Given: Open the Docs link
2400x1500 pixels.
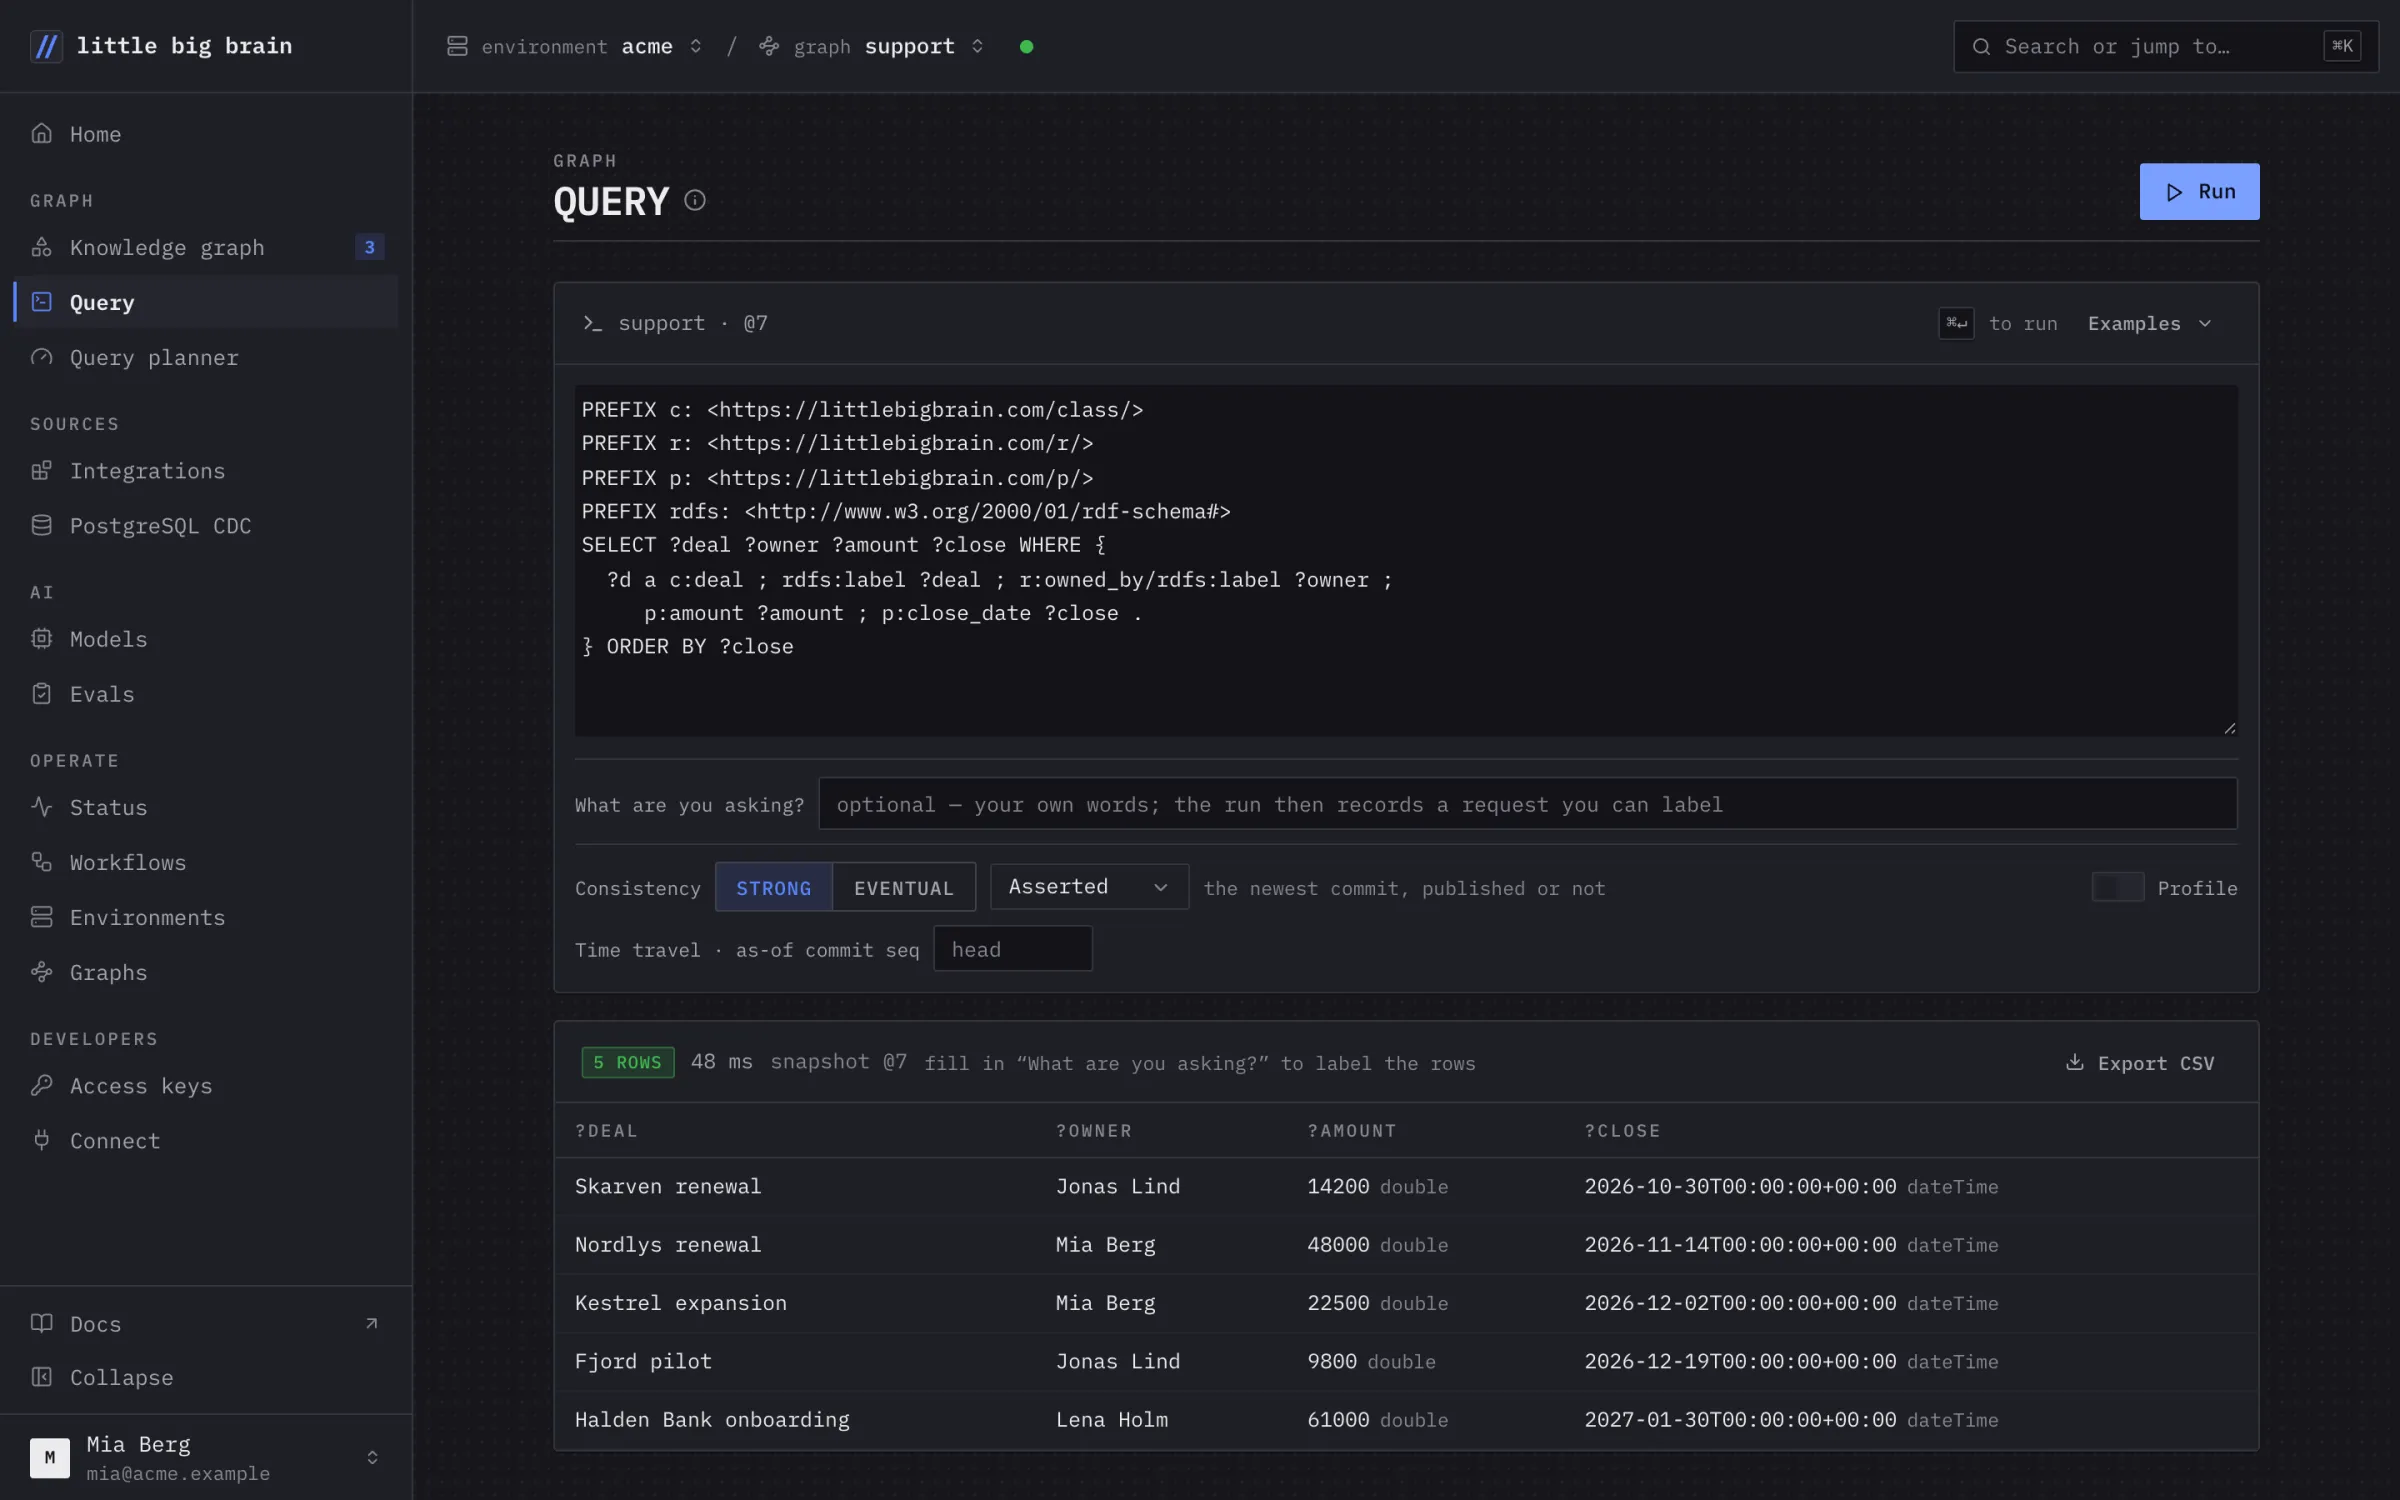Looking at the screenshot, I should click(x=205, y=1323).
